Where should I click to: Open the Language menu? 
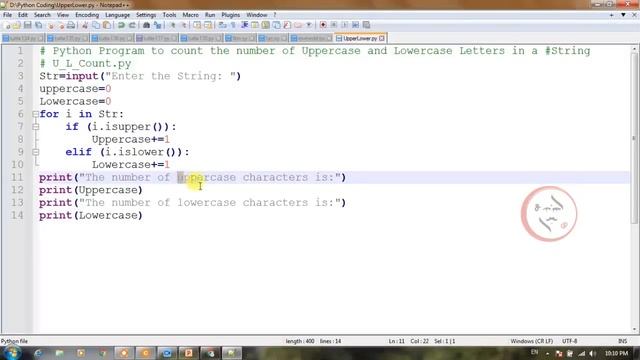click(117, 15)
